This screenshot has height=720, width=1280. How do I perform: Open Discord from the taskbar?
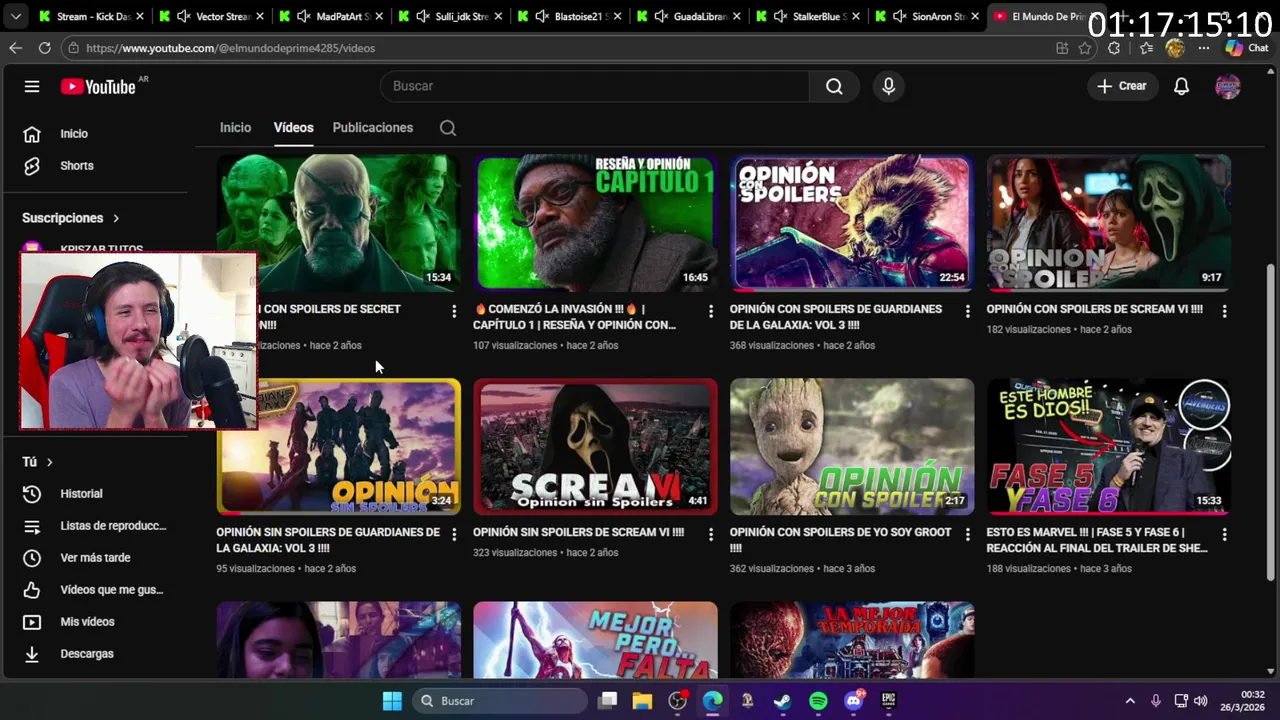(853, 701)
